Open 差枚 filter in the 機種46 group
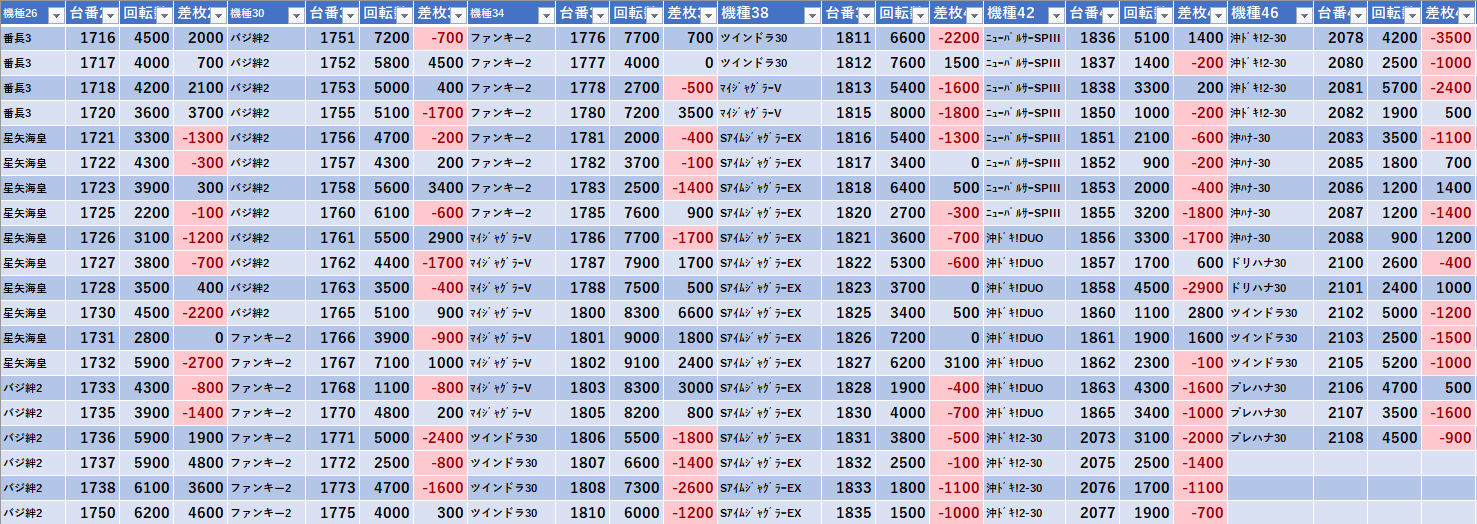The height and width of the screenshot is (524, 1477). coord(1465,15)
